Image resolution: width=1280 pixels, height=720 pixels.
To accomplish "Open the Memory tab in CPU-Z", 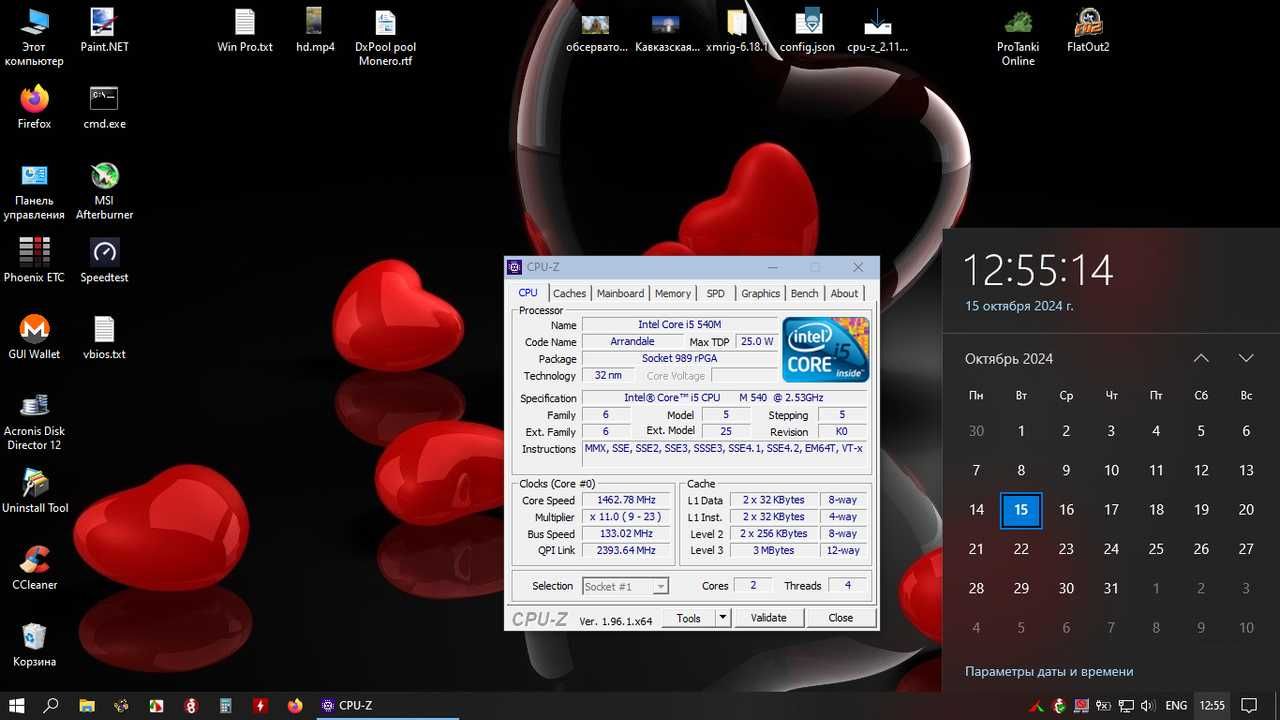I will coord(673,293).
